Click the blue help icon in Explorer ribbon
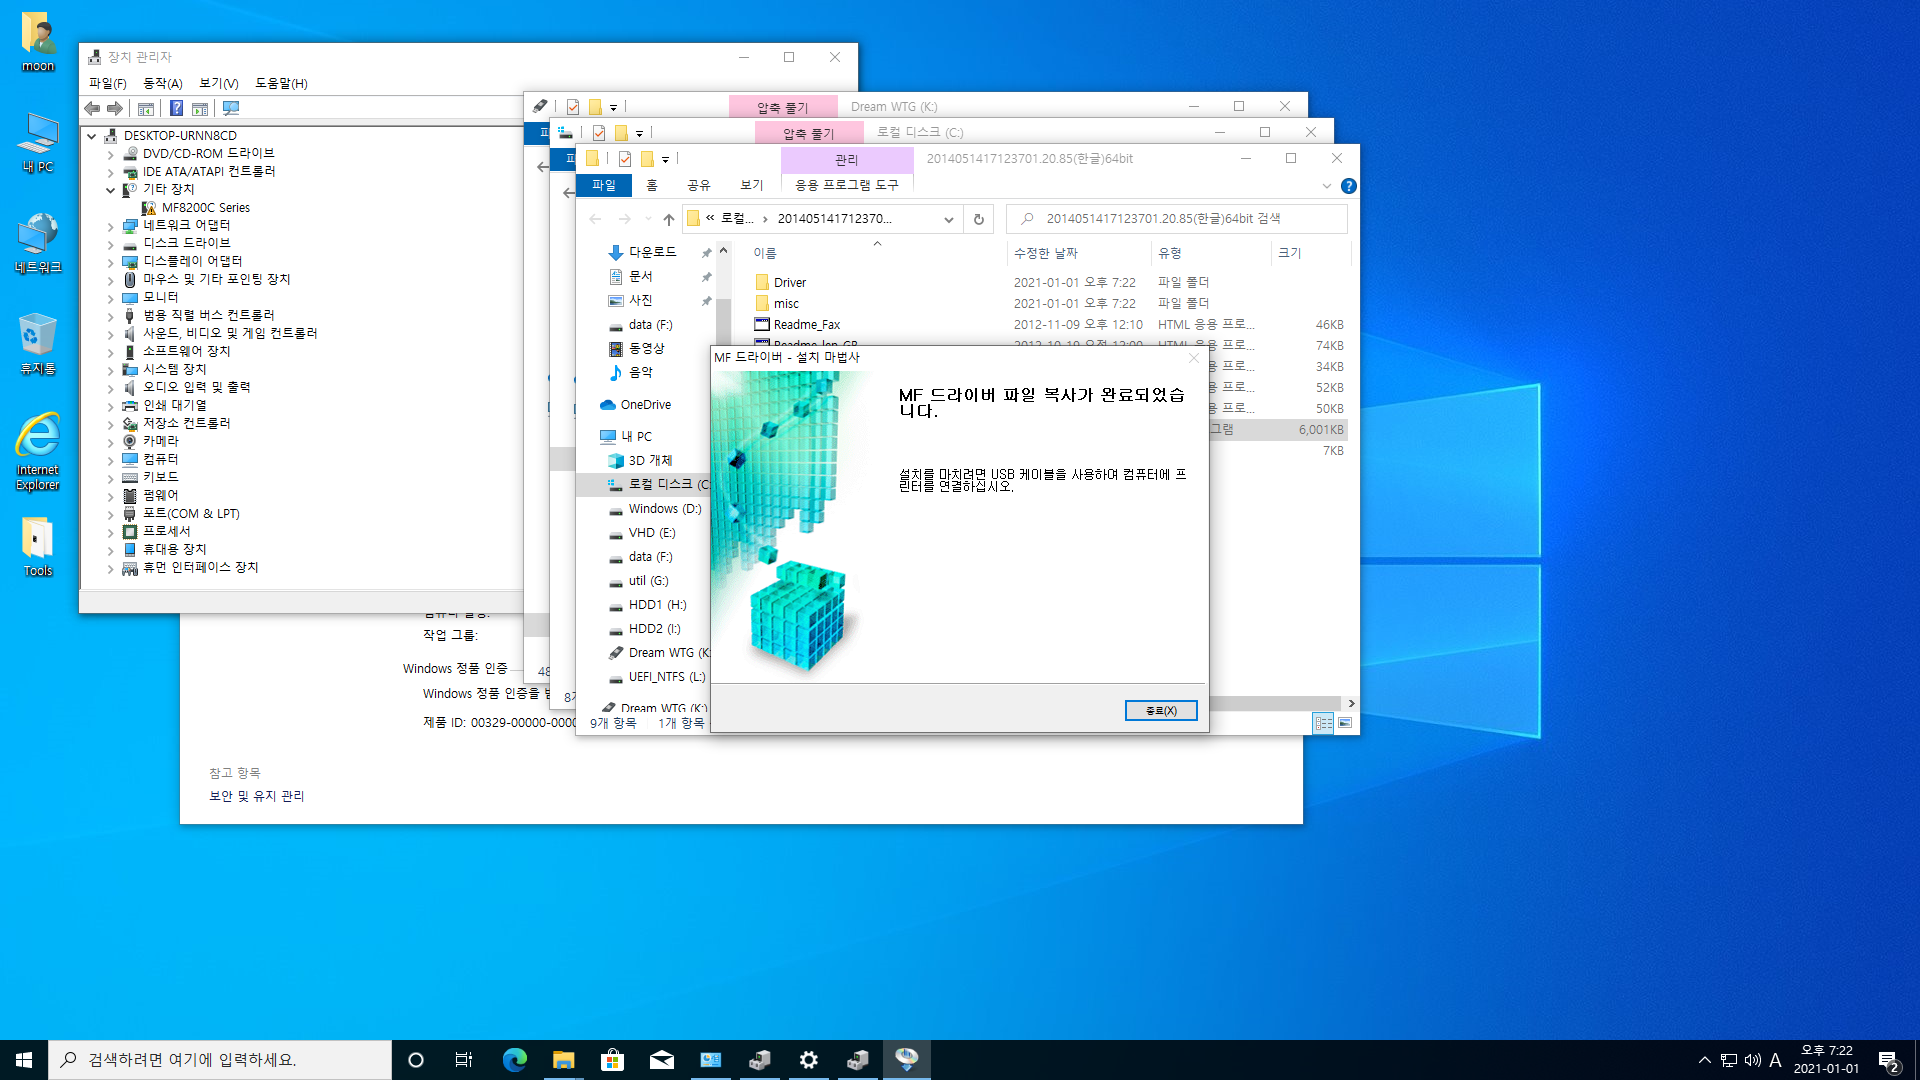Viewport: 1920px width, 1080px height. pyautogui.click(x=1348, y=186)
